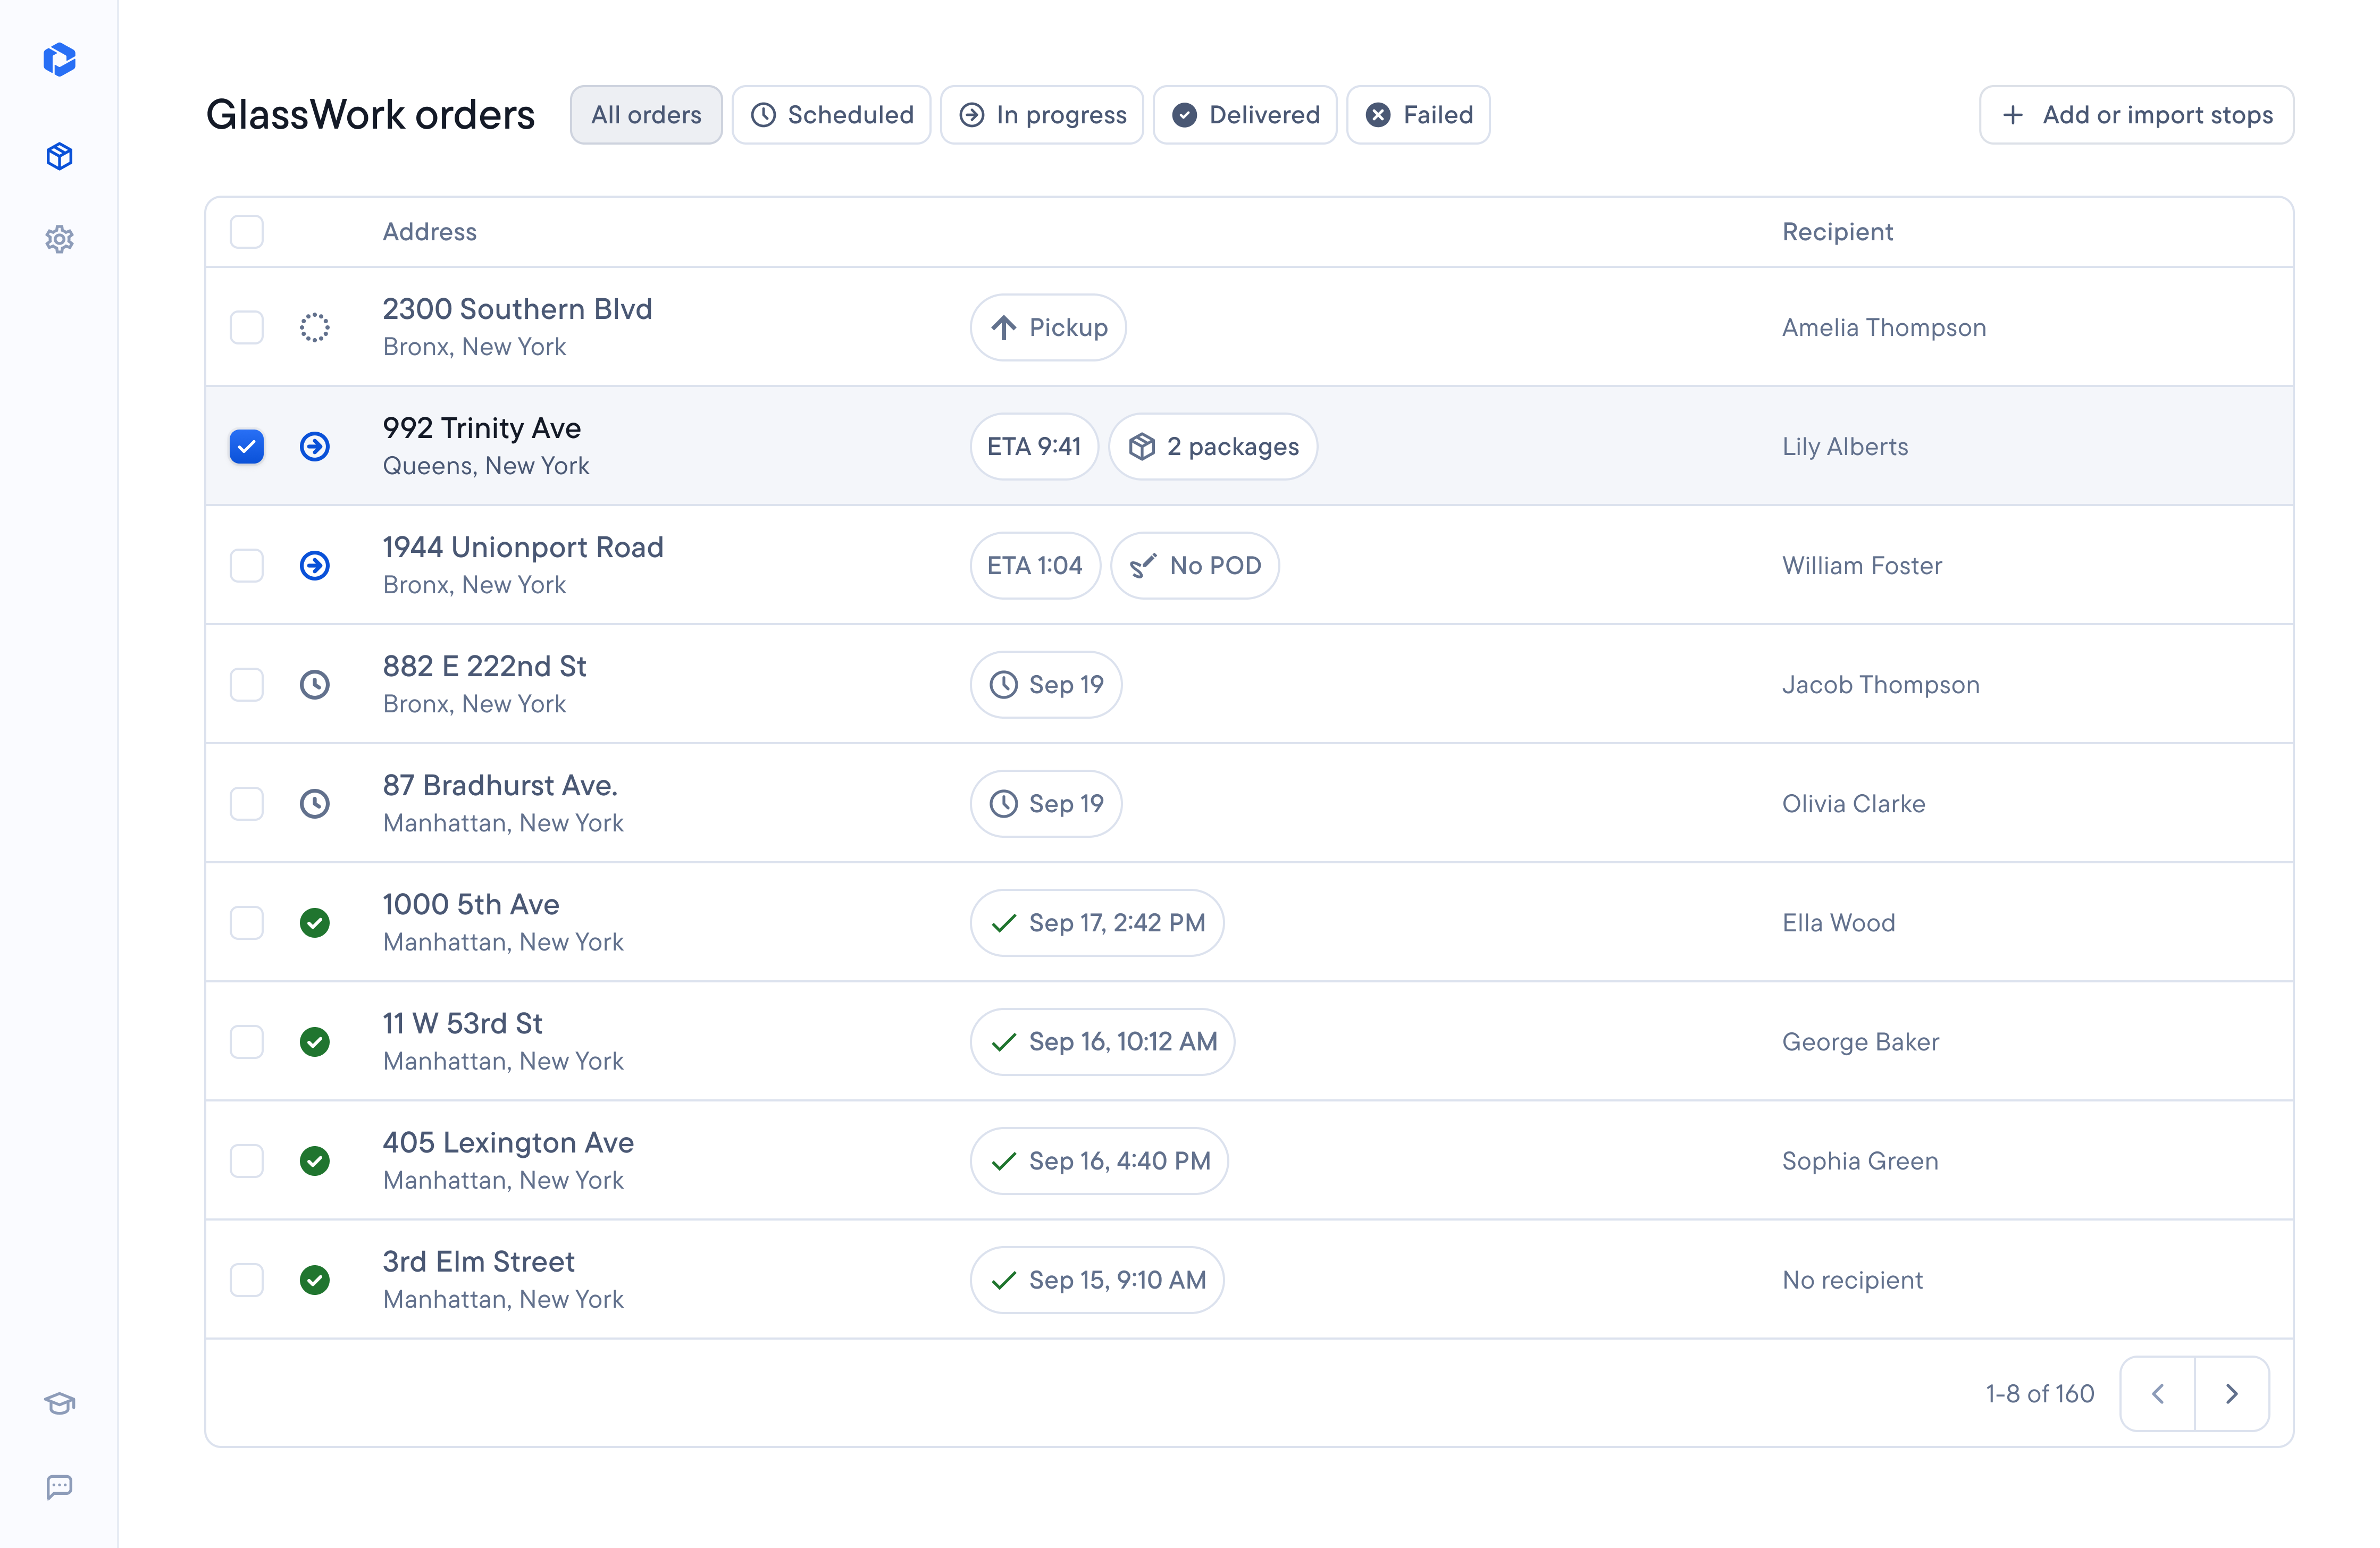Check the box for 405 Lexington Ave
The height and width of the screenshot is (1548, 2380).
click(246, 1160)
